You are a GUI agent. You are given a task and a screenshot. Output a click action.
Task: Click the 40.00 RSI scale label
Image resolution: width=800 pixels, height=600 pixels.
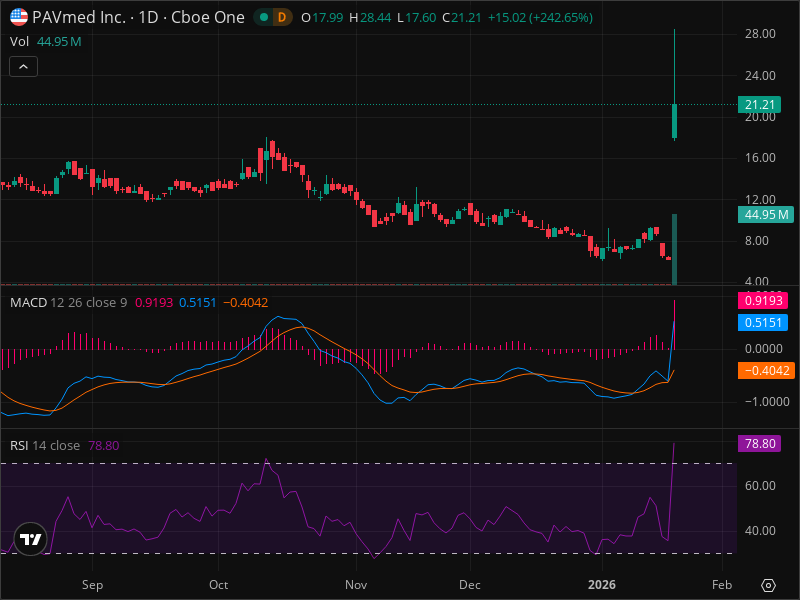point(760,531)
